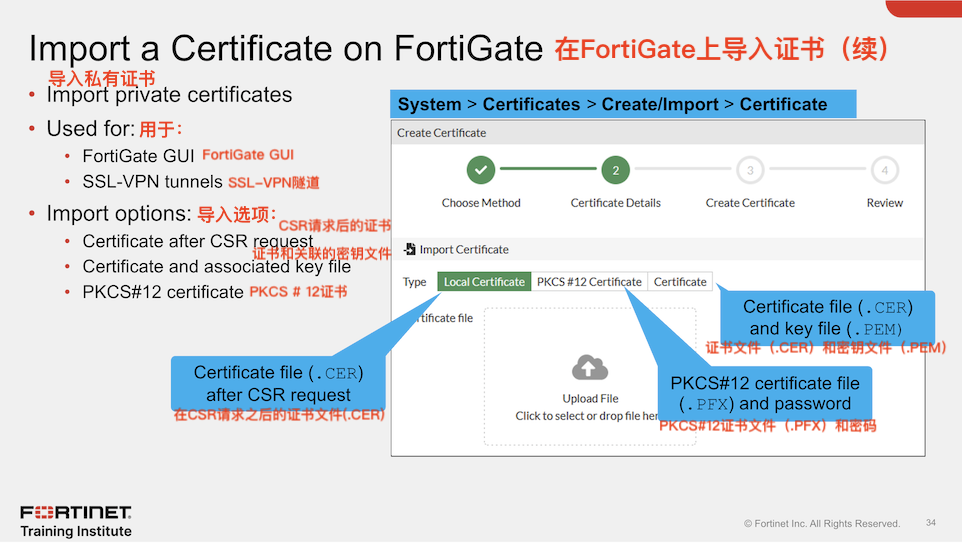Click the completed checkmark step circle

coord(481,170)
